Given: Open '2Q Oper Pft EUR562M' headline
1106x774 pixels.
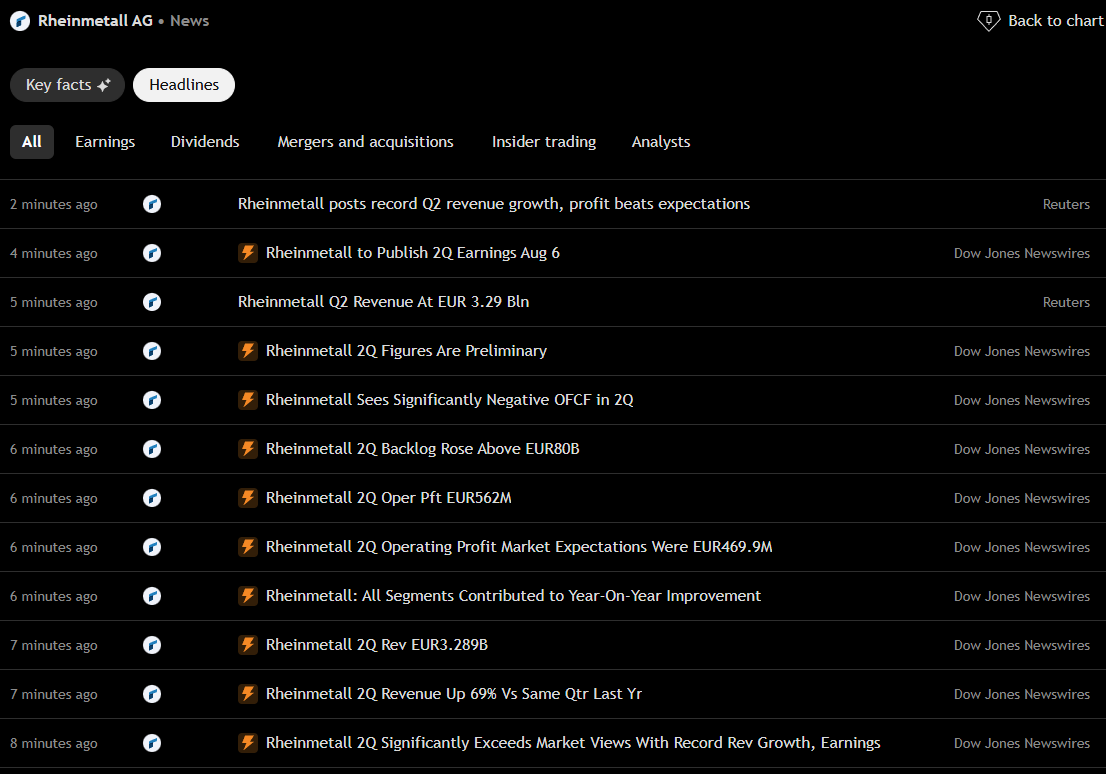Looking at the screenshot, I should 389,498.
